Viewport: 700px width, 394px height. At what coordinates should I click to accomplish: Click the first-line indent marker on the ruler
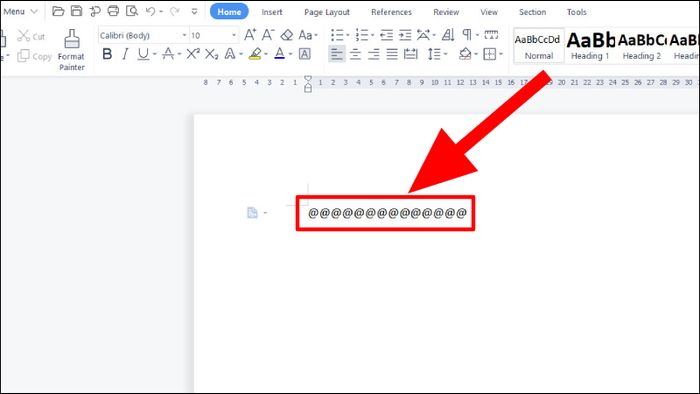[x=308, y=79]
